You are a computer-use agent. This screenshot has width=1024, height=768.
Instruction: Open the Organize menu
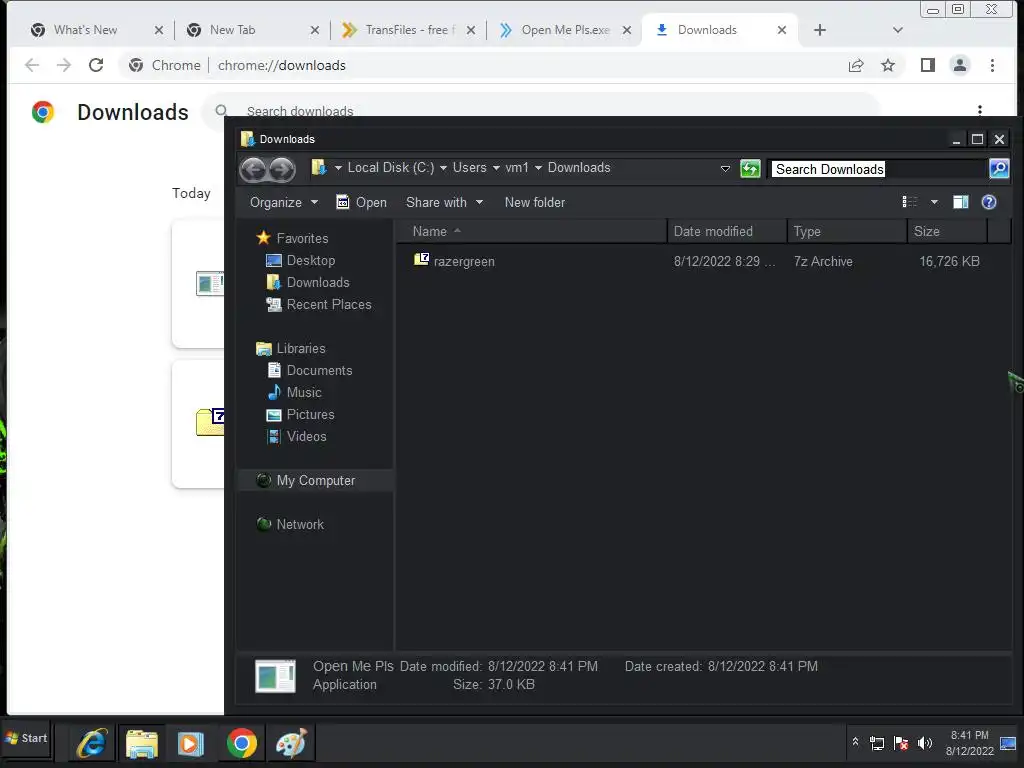[283, 202]
